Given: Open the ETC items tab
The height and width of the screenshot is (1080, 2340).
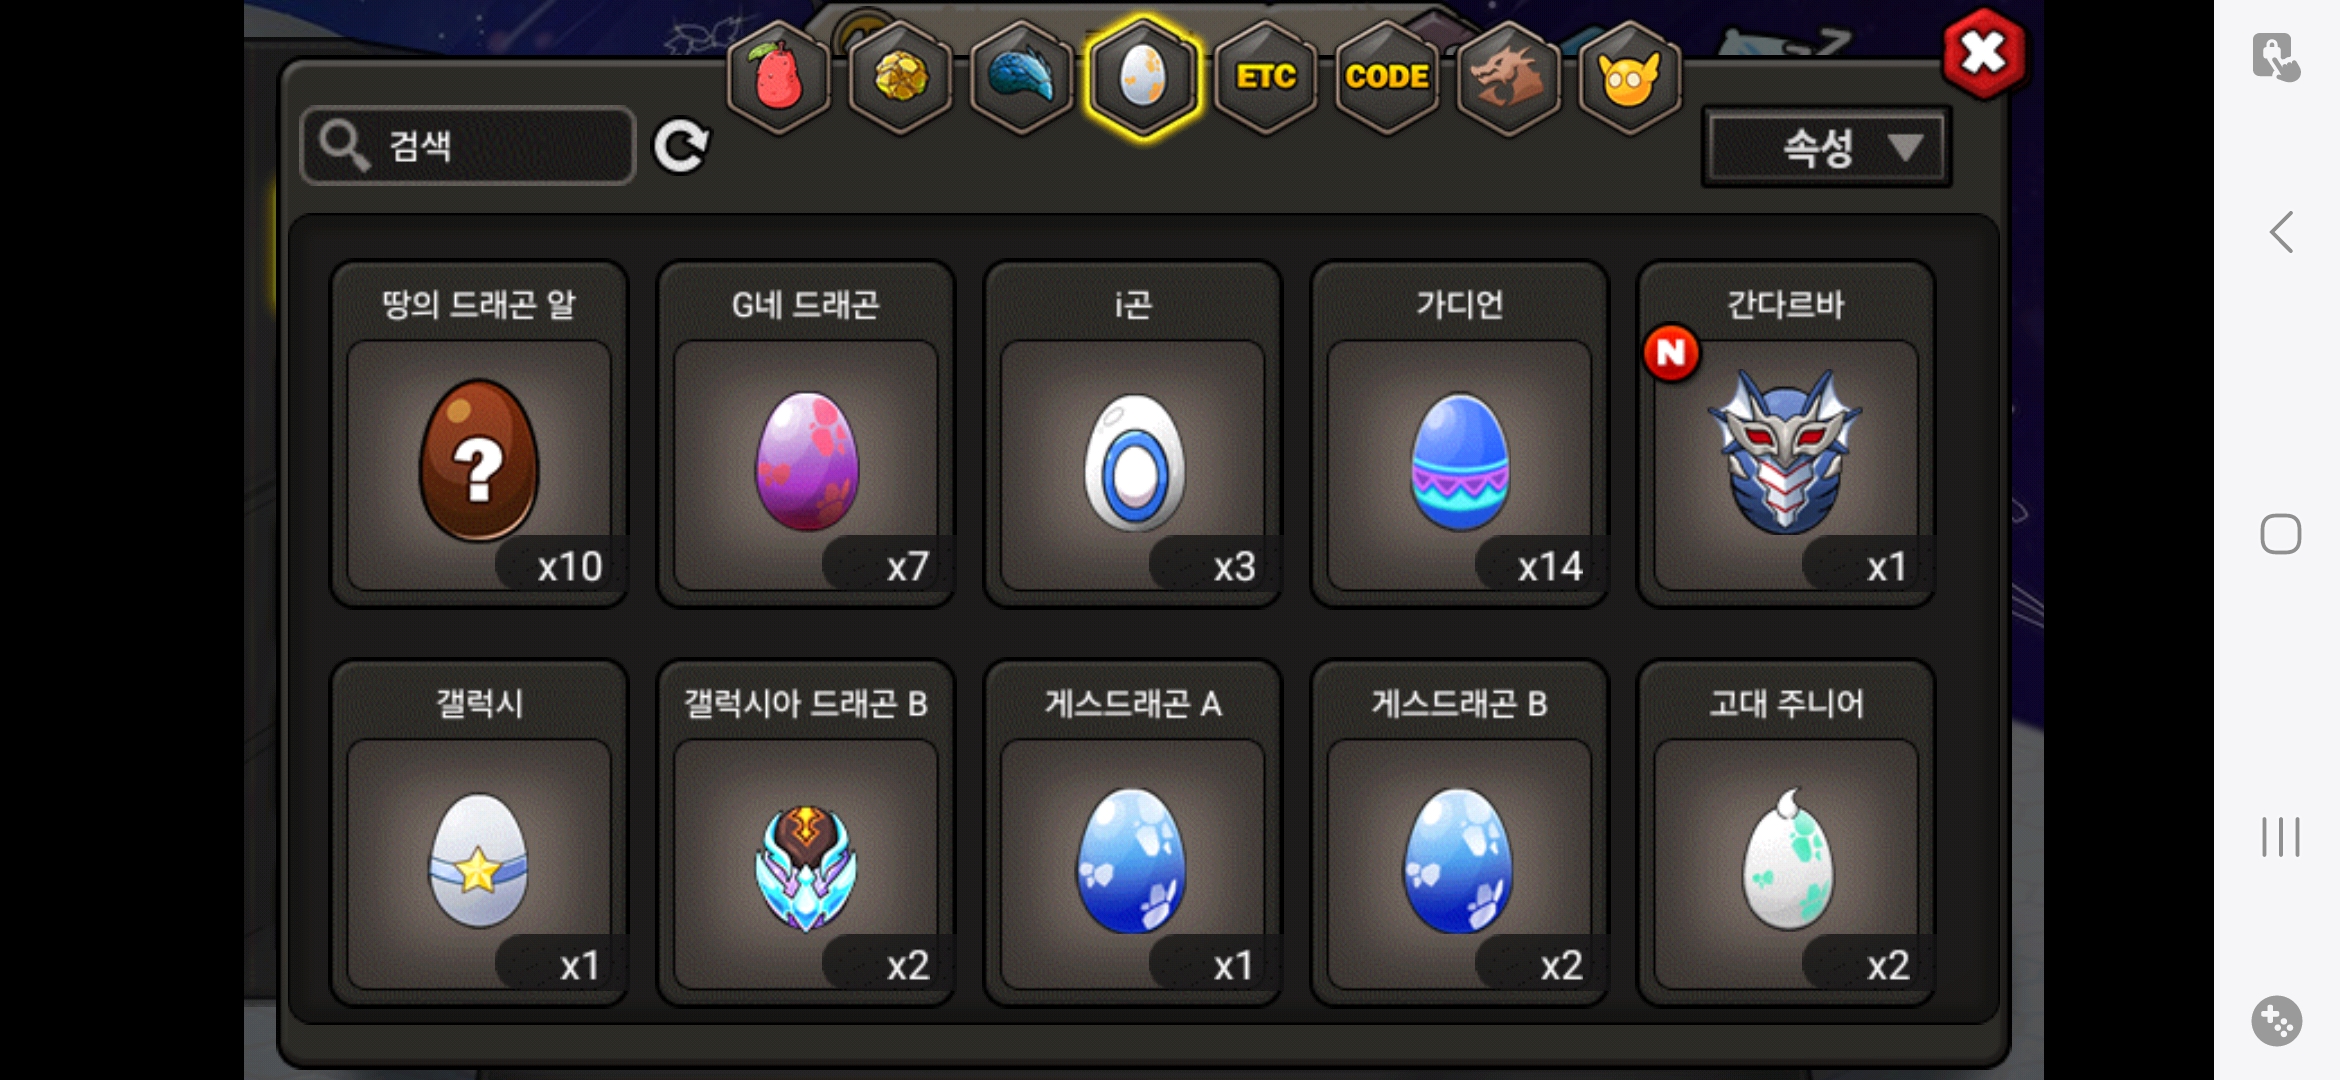Looking at the screenshot, I should click(x=1265, y=77).
